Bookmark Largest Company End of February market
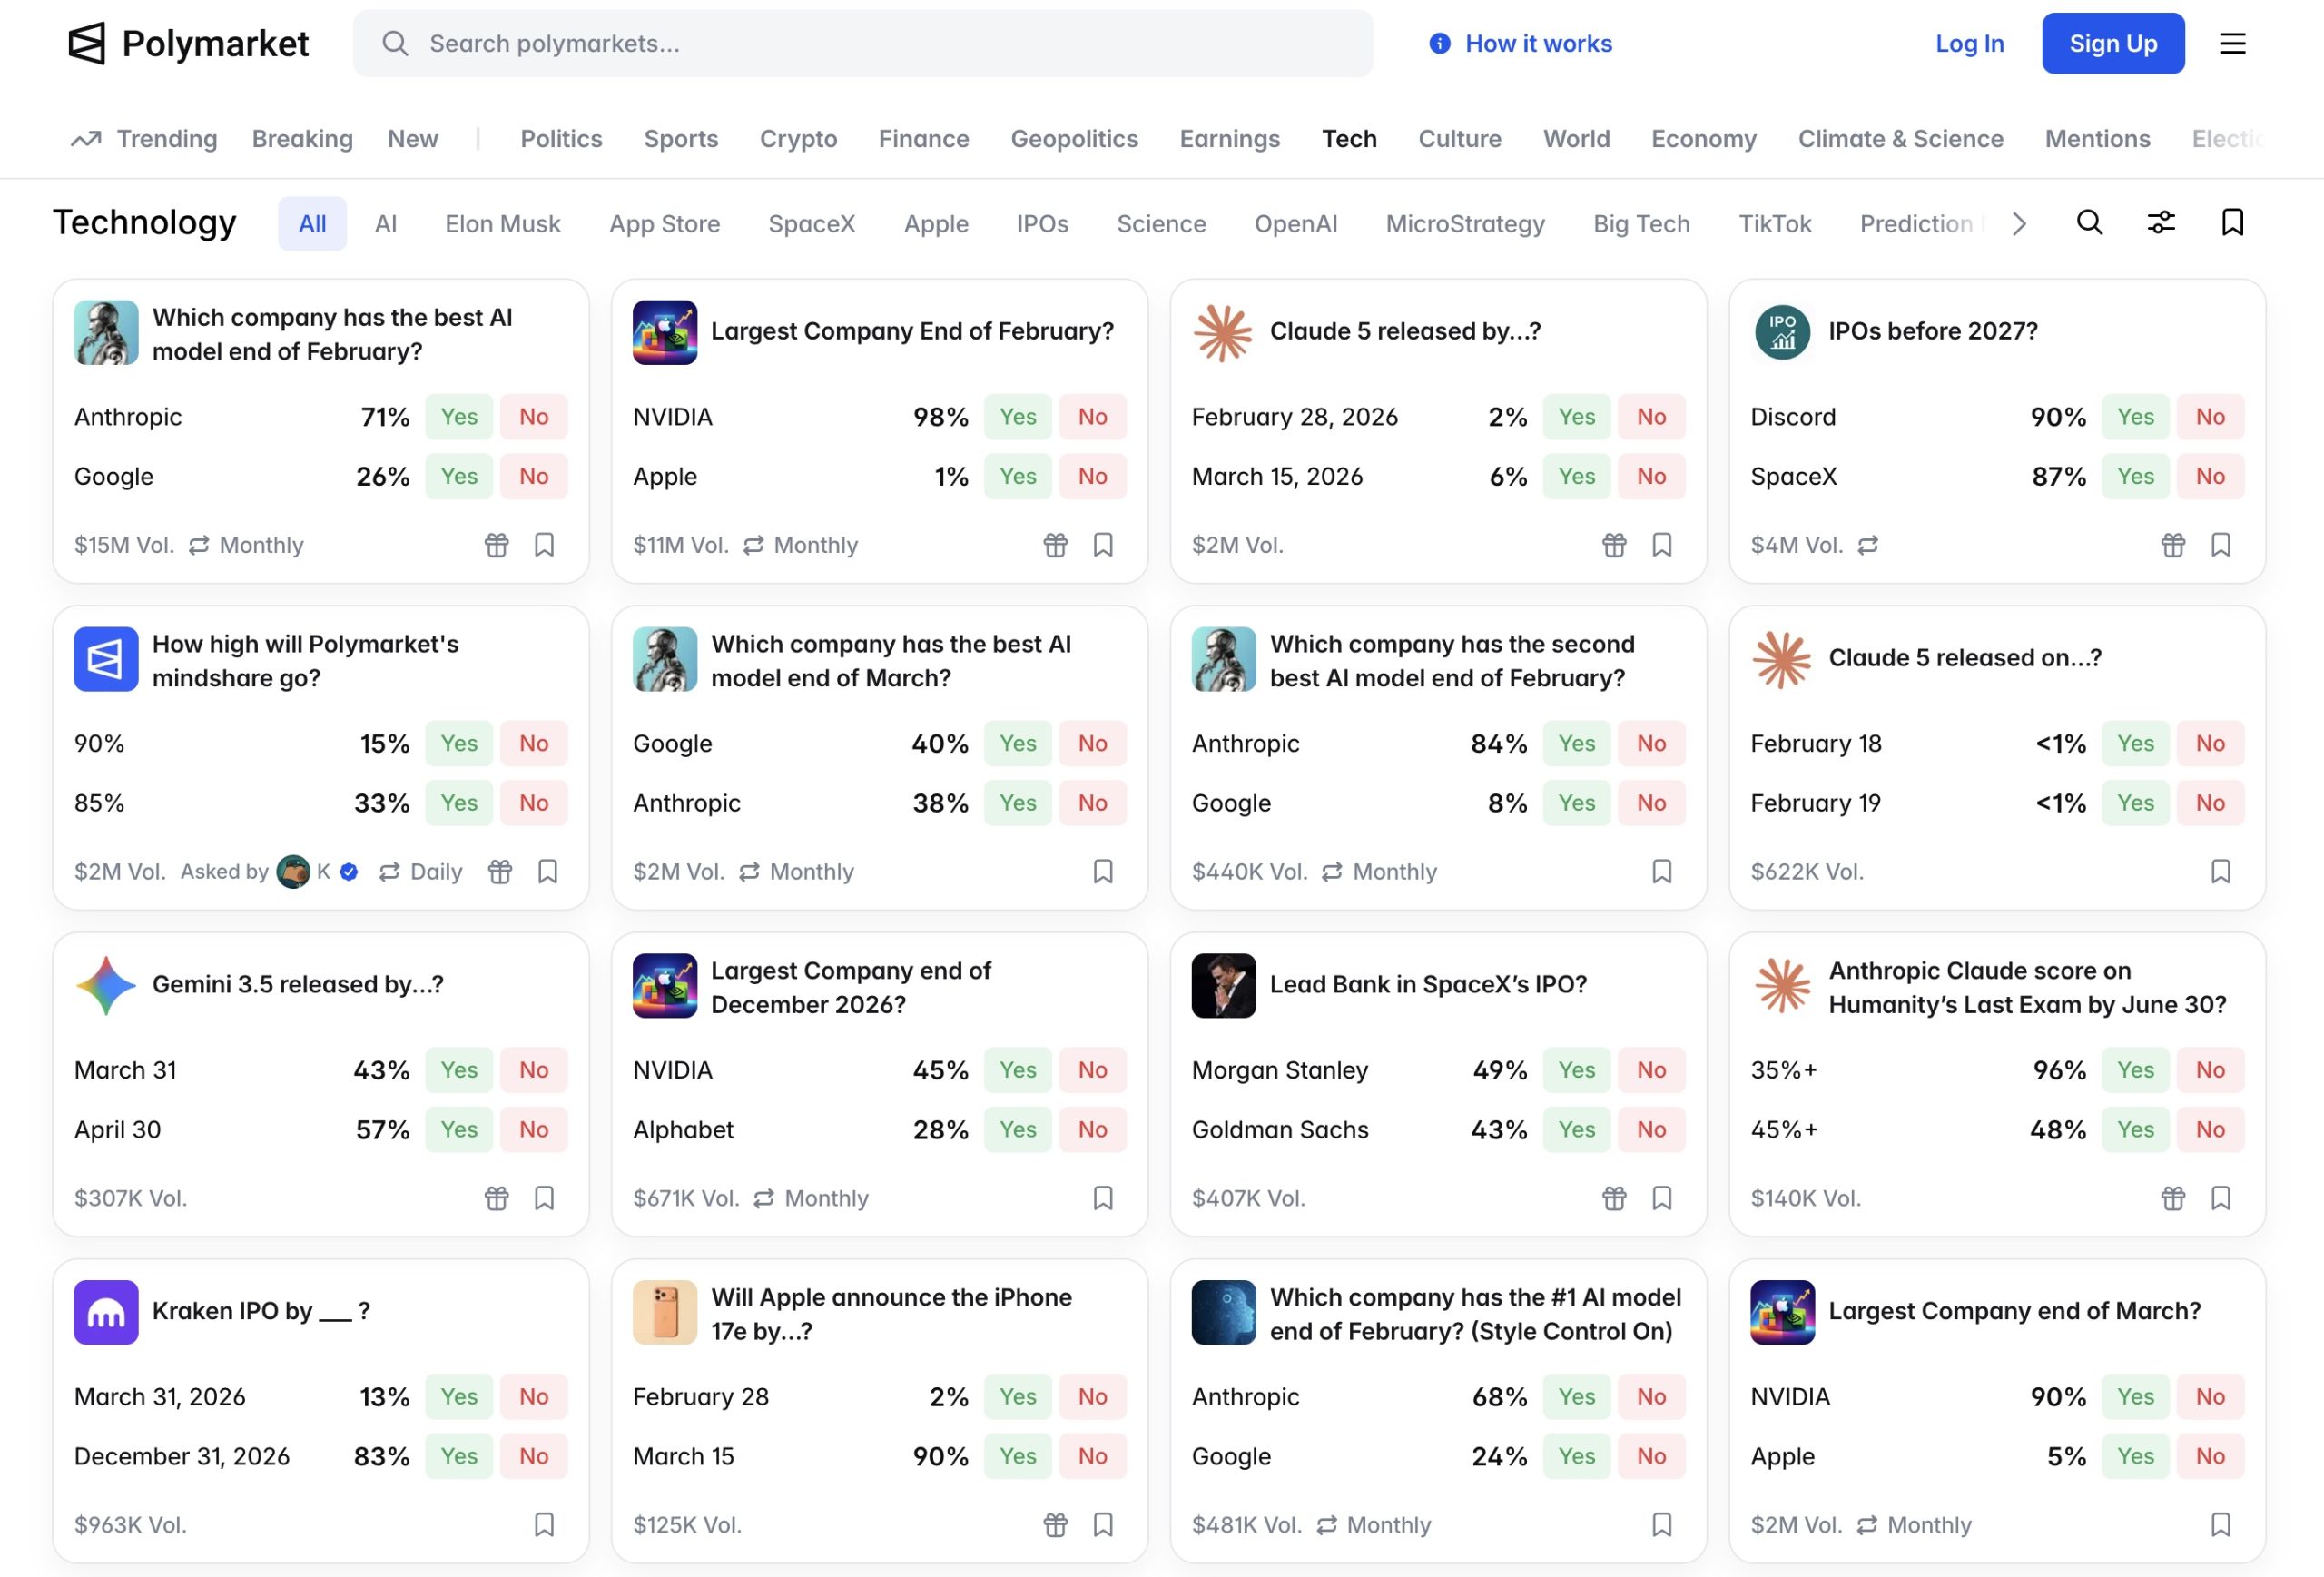This screenshot has width=2324, height=1577. [x=1103, y=545]
